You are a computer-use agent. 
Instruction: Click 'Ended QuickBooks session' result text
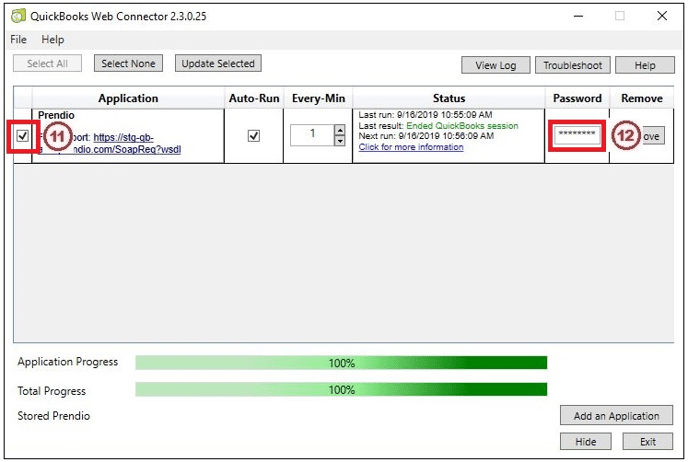point(462,126)
